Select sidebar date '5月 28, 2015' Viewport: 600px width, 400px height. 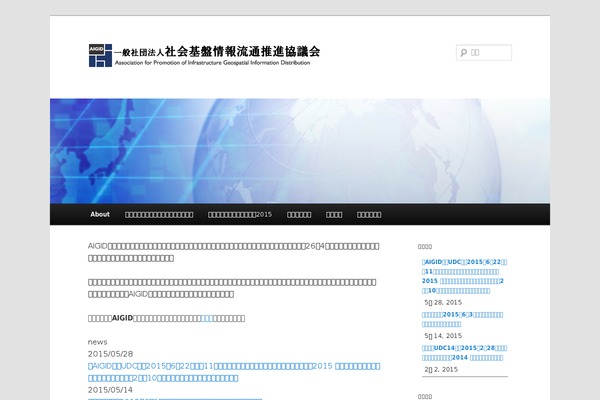443,302
